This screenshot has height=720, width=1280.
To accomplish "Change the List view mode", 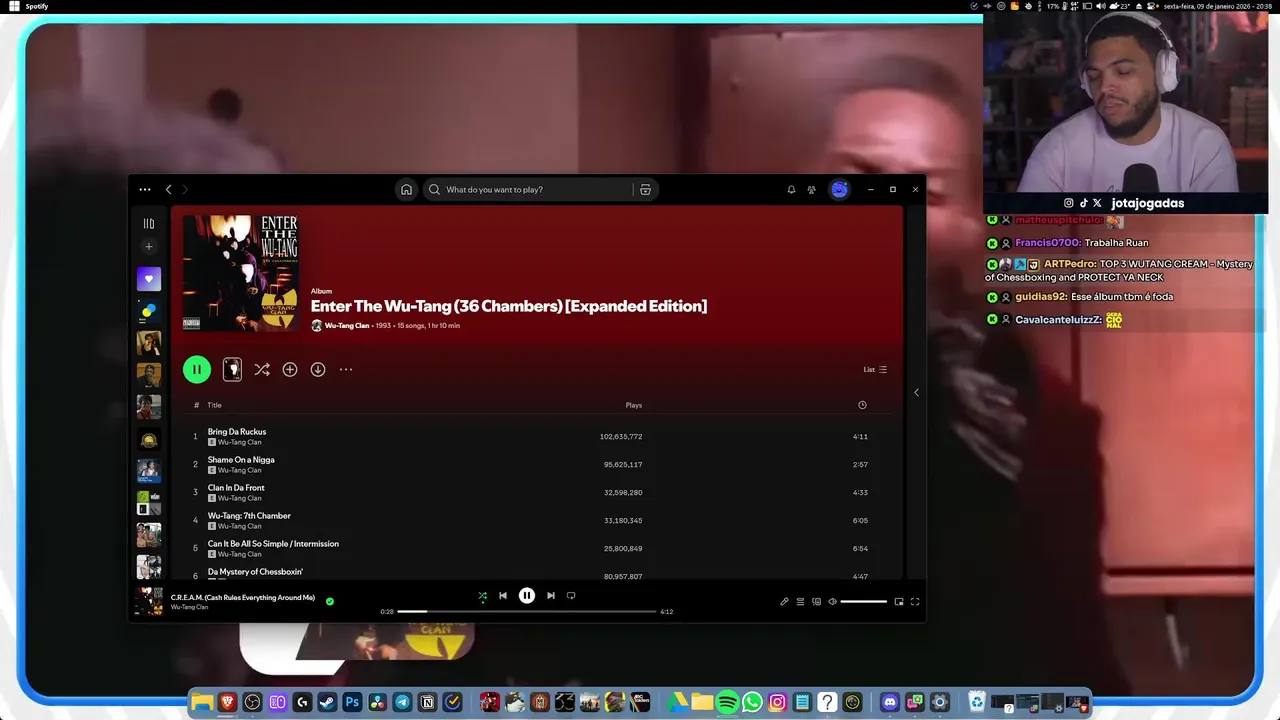I will tap(875, 369).
